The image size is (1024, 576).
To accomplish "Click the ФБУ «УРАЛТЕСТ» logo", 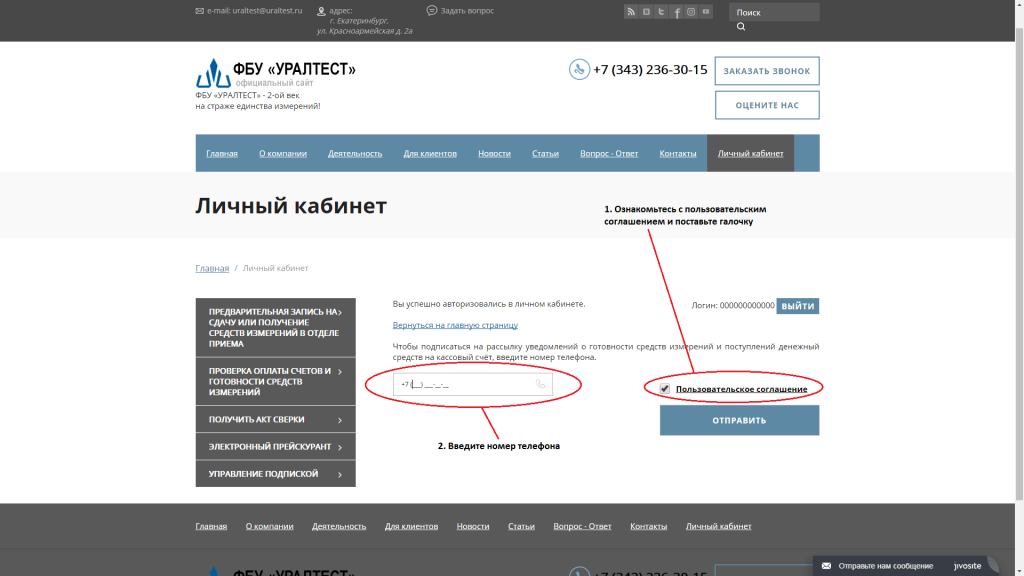I will point(276,73).
